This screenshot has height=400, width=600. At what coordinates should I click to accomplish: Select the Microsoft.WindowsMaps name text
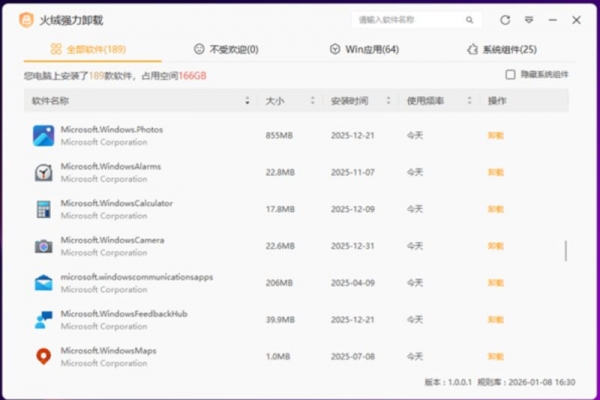(x=108, y=351)
